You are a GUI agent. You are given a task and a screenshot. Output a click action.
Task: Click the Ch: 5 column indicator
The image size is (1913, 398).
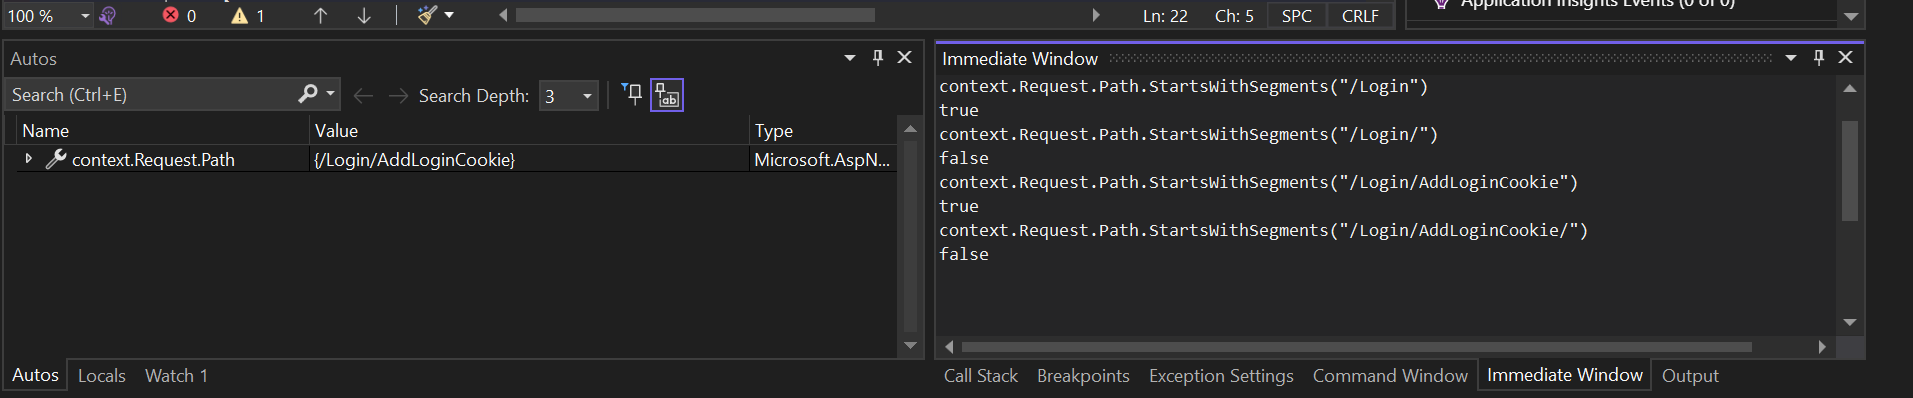[1234, 16]
